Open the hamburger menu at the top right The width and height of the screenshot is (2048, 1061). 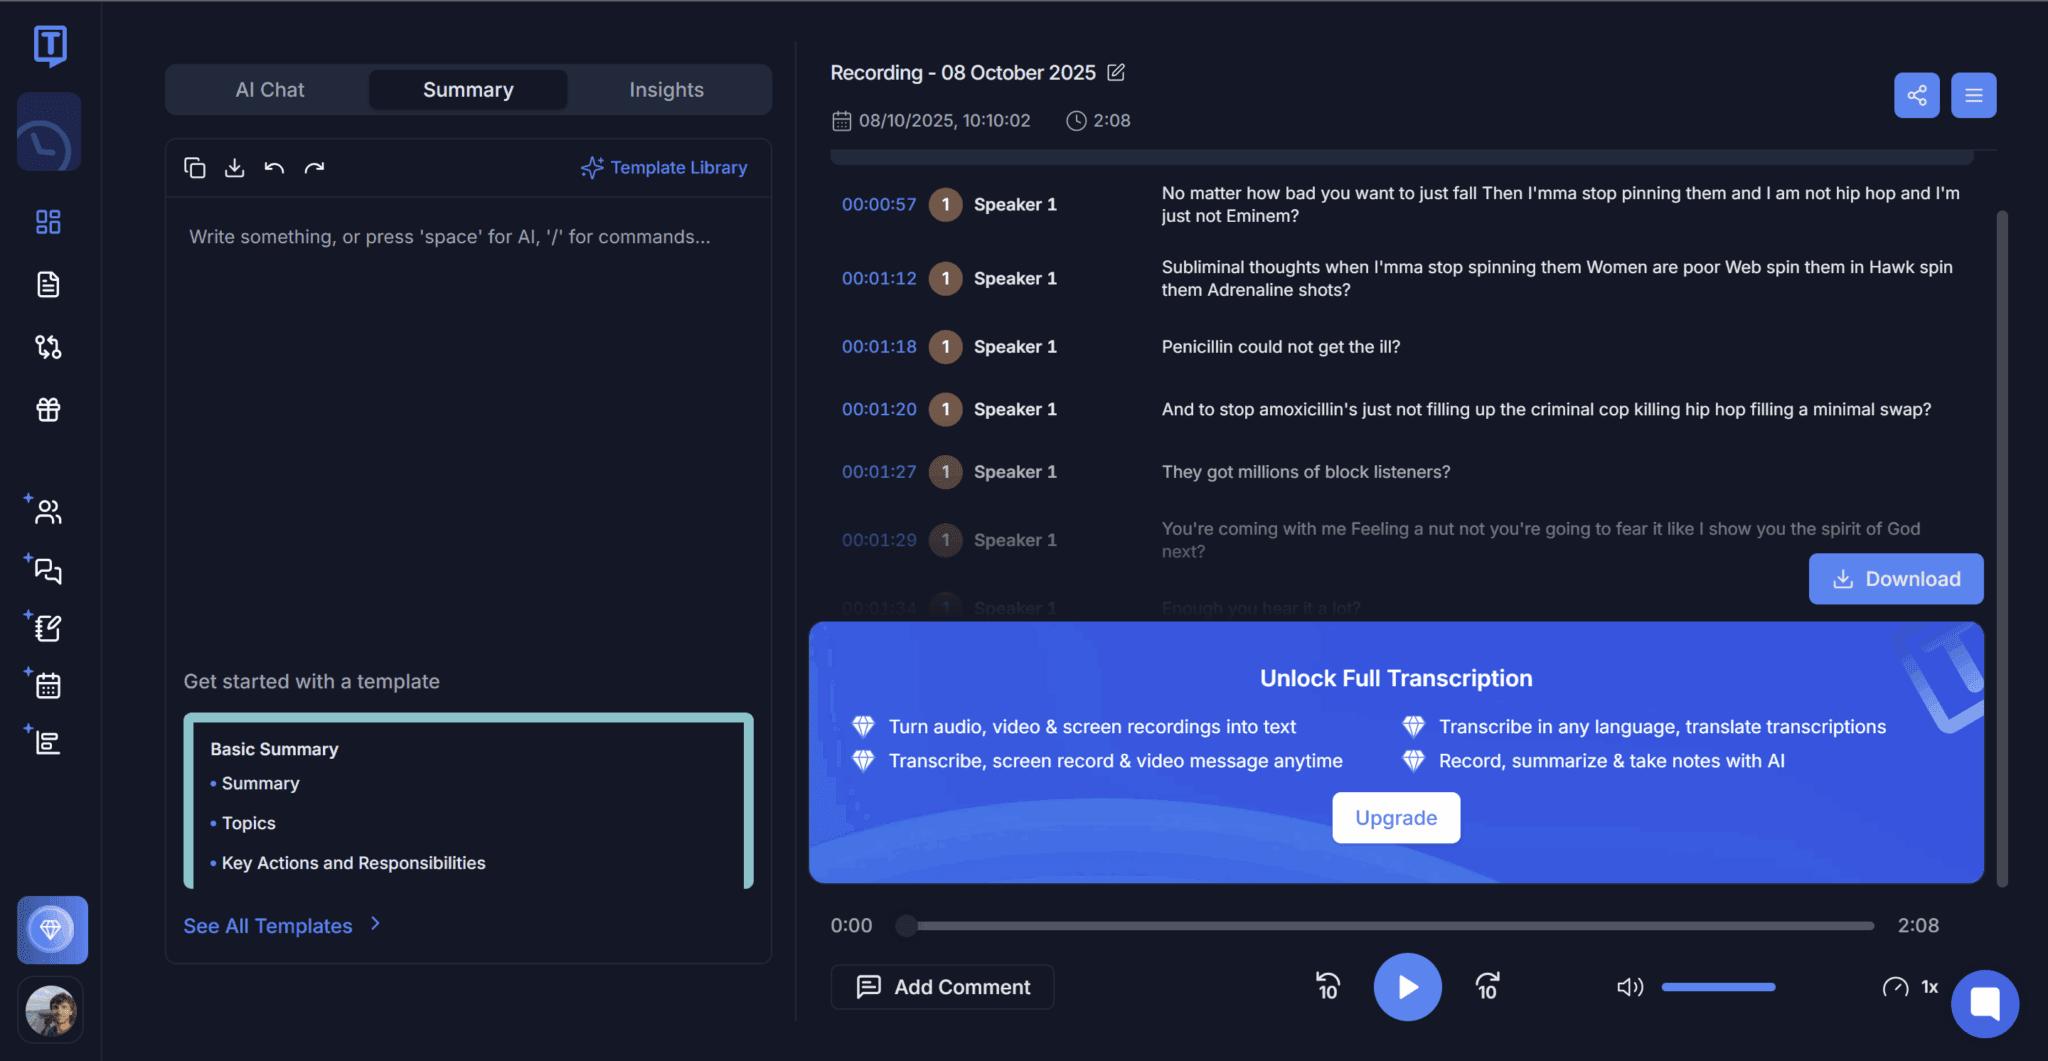point(1973,96)
